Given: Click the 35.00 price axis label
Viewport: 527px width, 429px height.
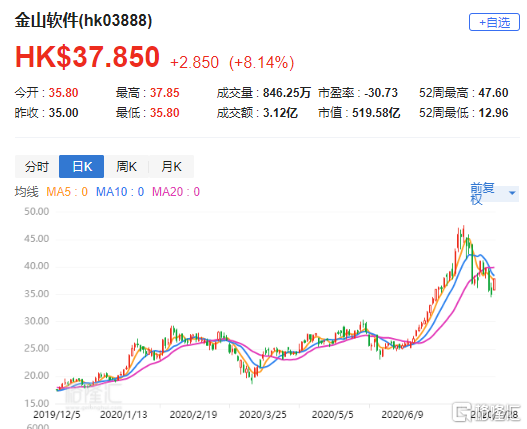Looking at the screenshot, I should click(x=37, y=294).
